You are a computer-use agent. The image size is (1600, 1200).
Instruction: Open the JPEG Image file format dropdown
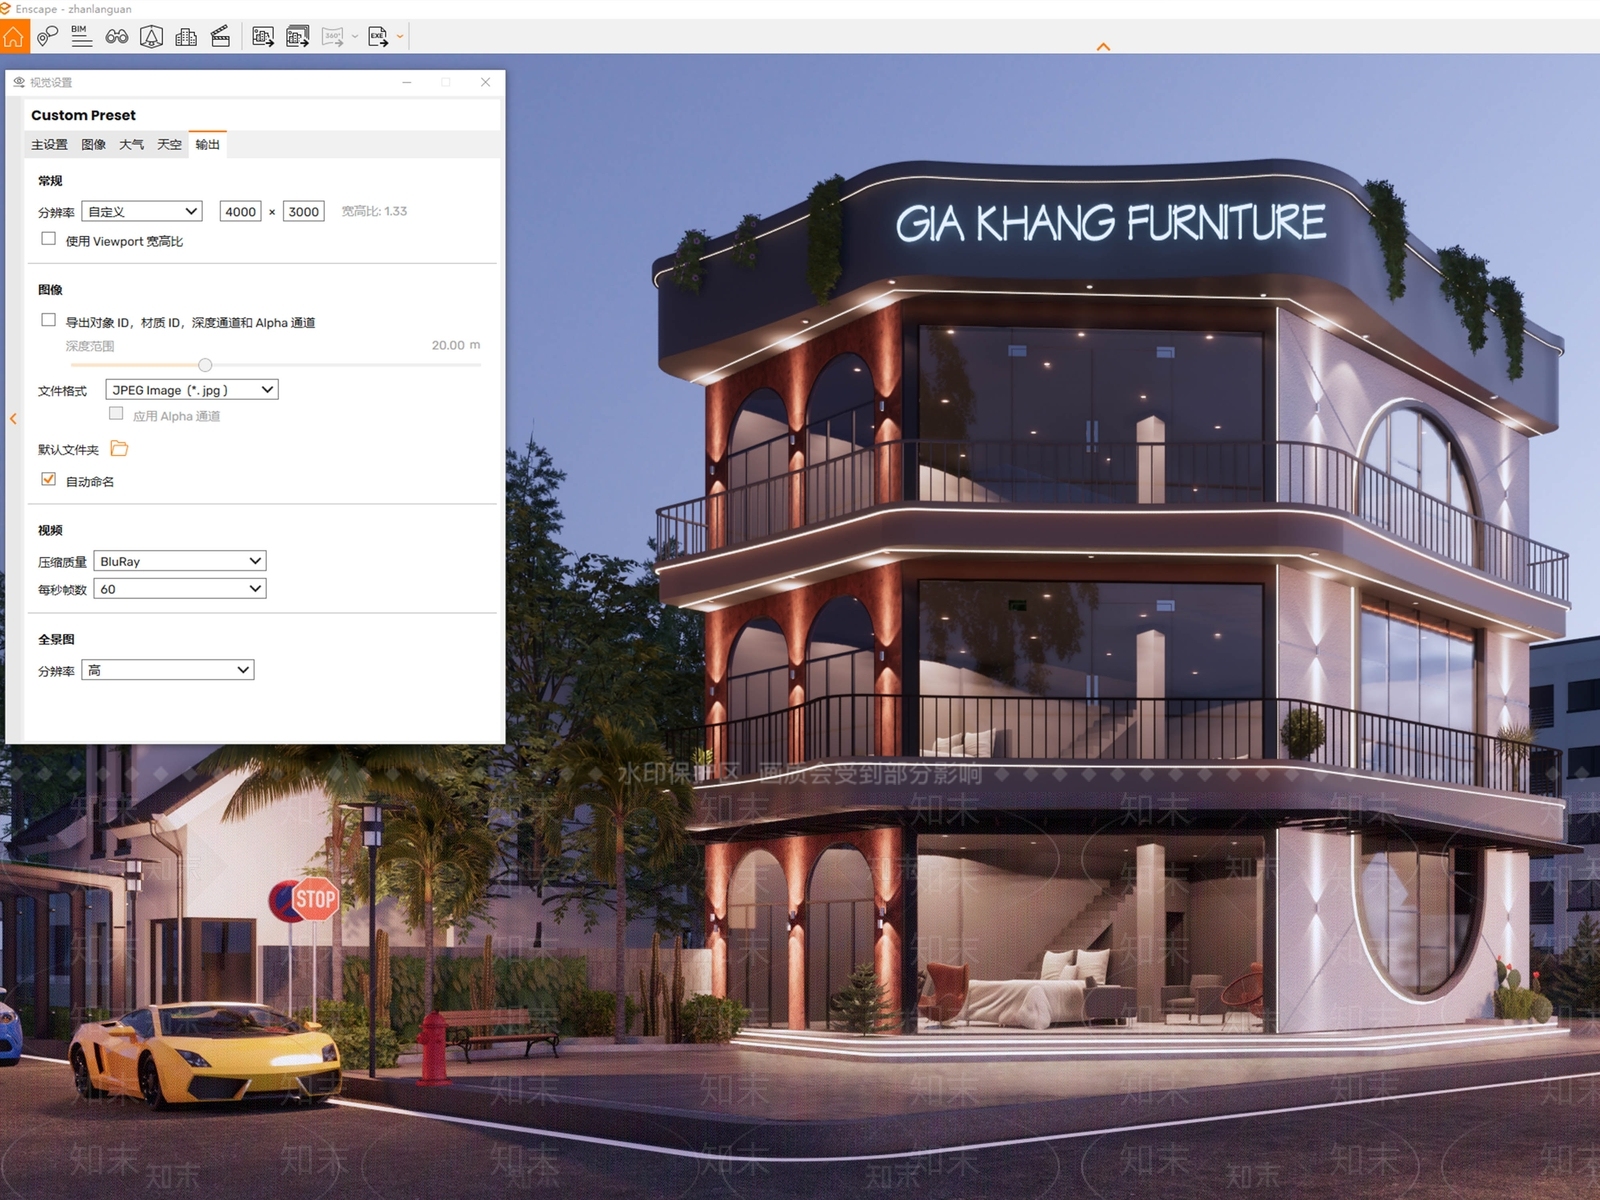(192, 390)
